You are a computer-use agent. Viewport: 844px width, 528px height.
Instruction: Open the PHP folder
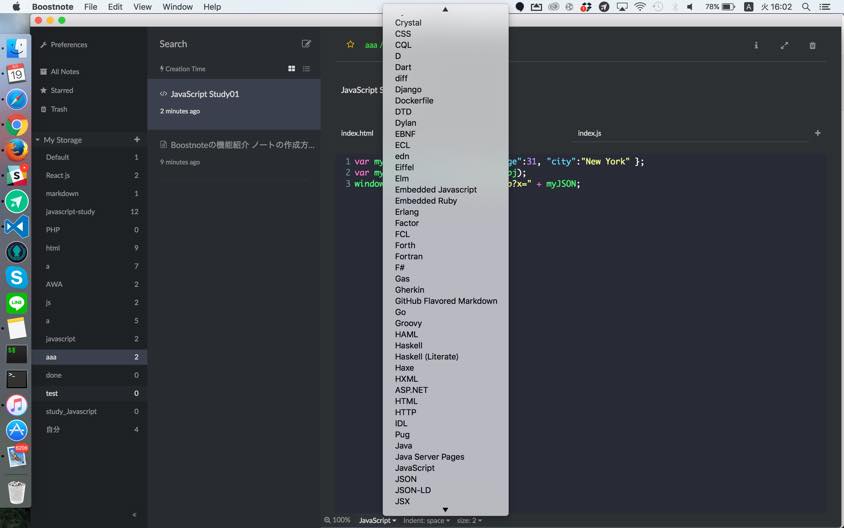point(89,230)
